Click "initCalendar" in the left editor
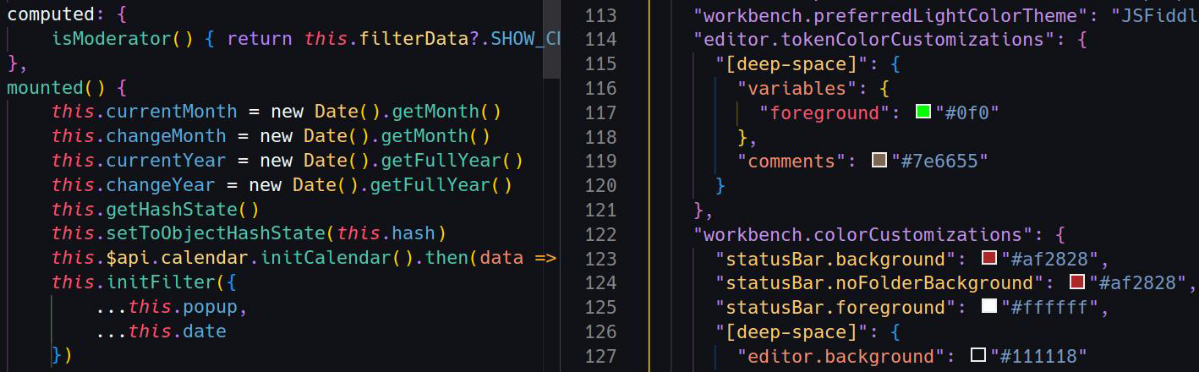1199x372 pixels. tap(327, 258)
